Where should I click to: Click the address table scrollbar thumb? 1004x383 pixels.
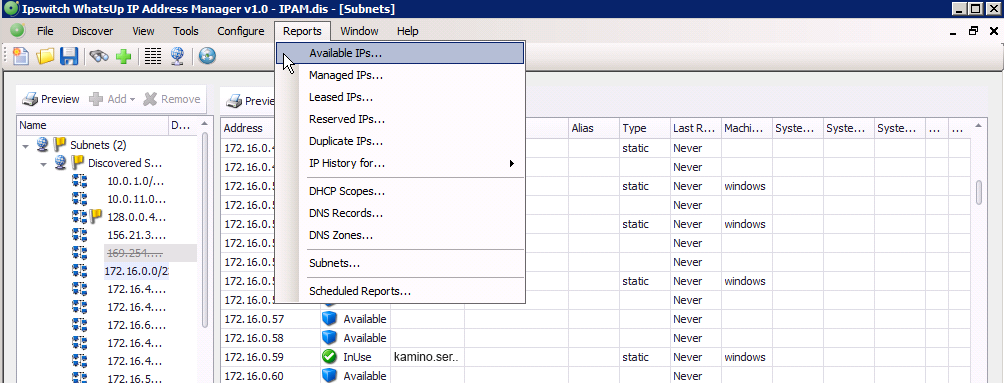[x=978, y=192]
